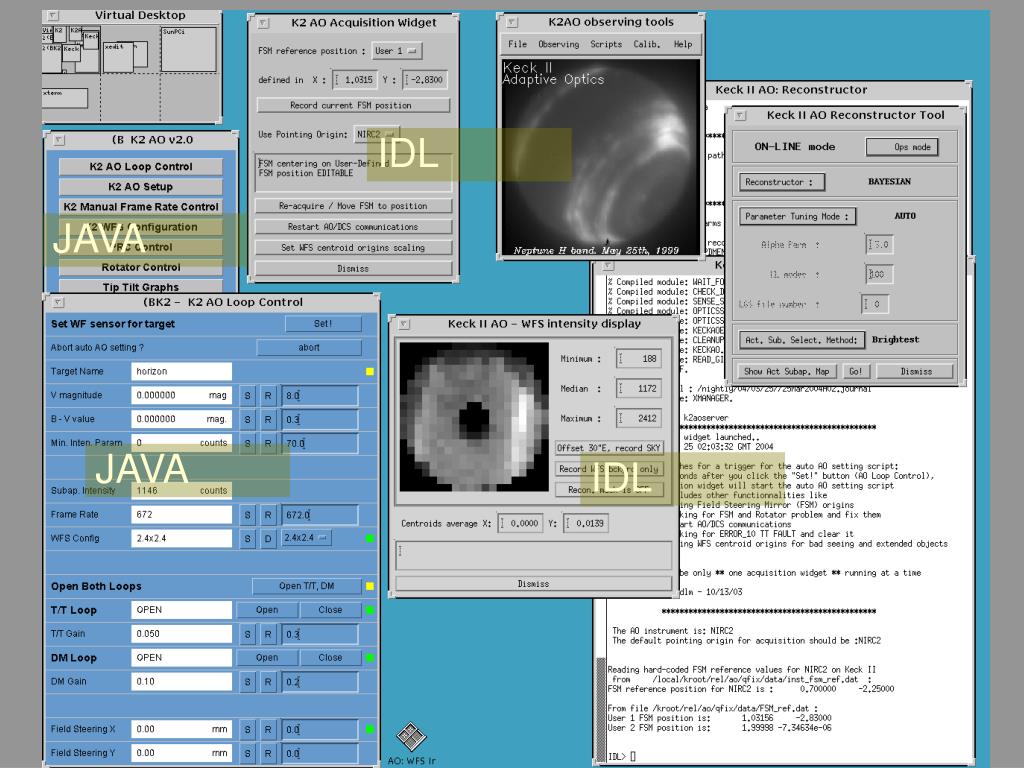The width and height of the screenshot is (1024, 768).
Task: Click the K2 AO Loop Control launcher button
Action: tap(140, 167)
